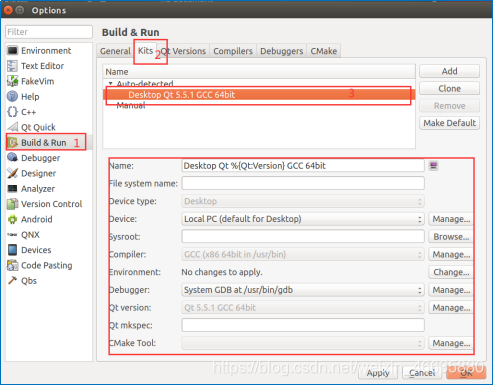Image resolution: width=494 pixels, height=386 pixels.
Task: Open the Qbs hammer category icon
Action: [12, 281]
